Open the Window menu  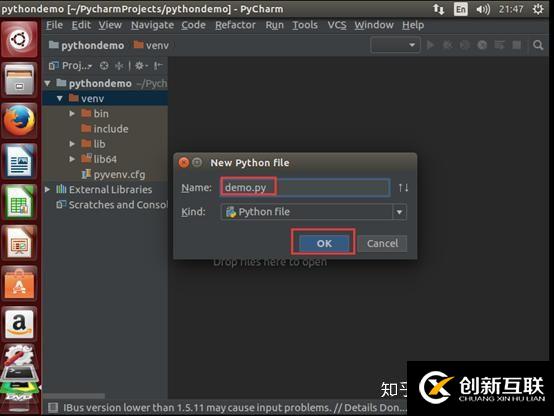374,25
